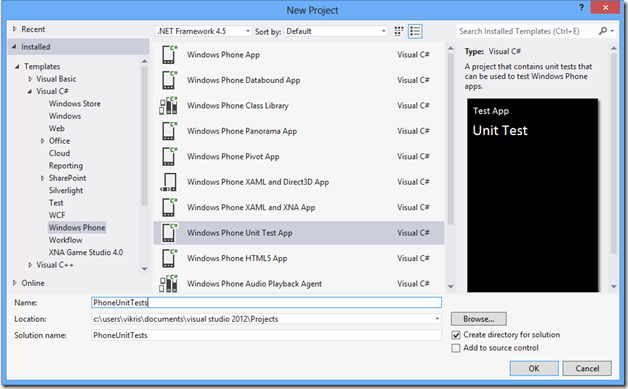Select the WCF category
Image resolution: width=628 pixels, height=389 pixels.
coord(57,216)
